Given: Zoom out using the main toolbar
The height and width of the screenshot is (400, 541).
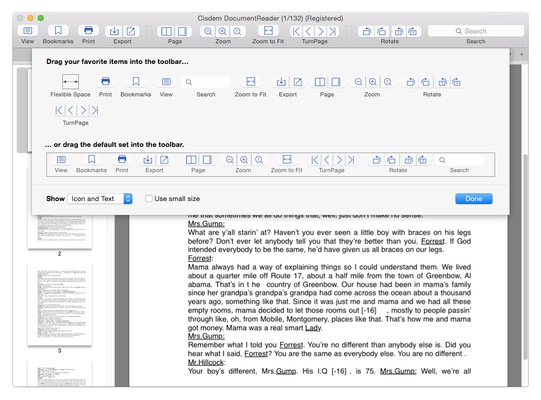Looking at the screenshot, I should pyautogui.click(x=208, y=31).
